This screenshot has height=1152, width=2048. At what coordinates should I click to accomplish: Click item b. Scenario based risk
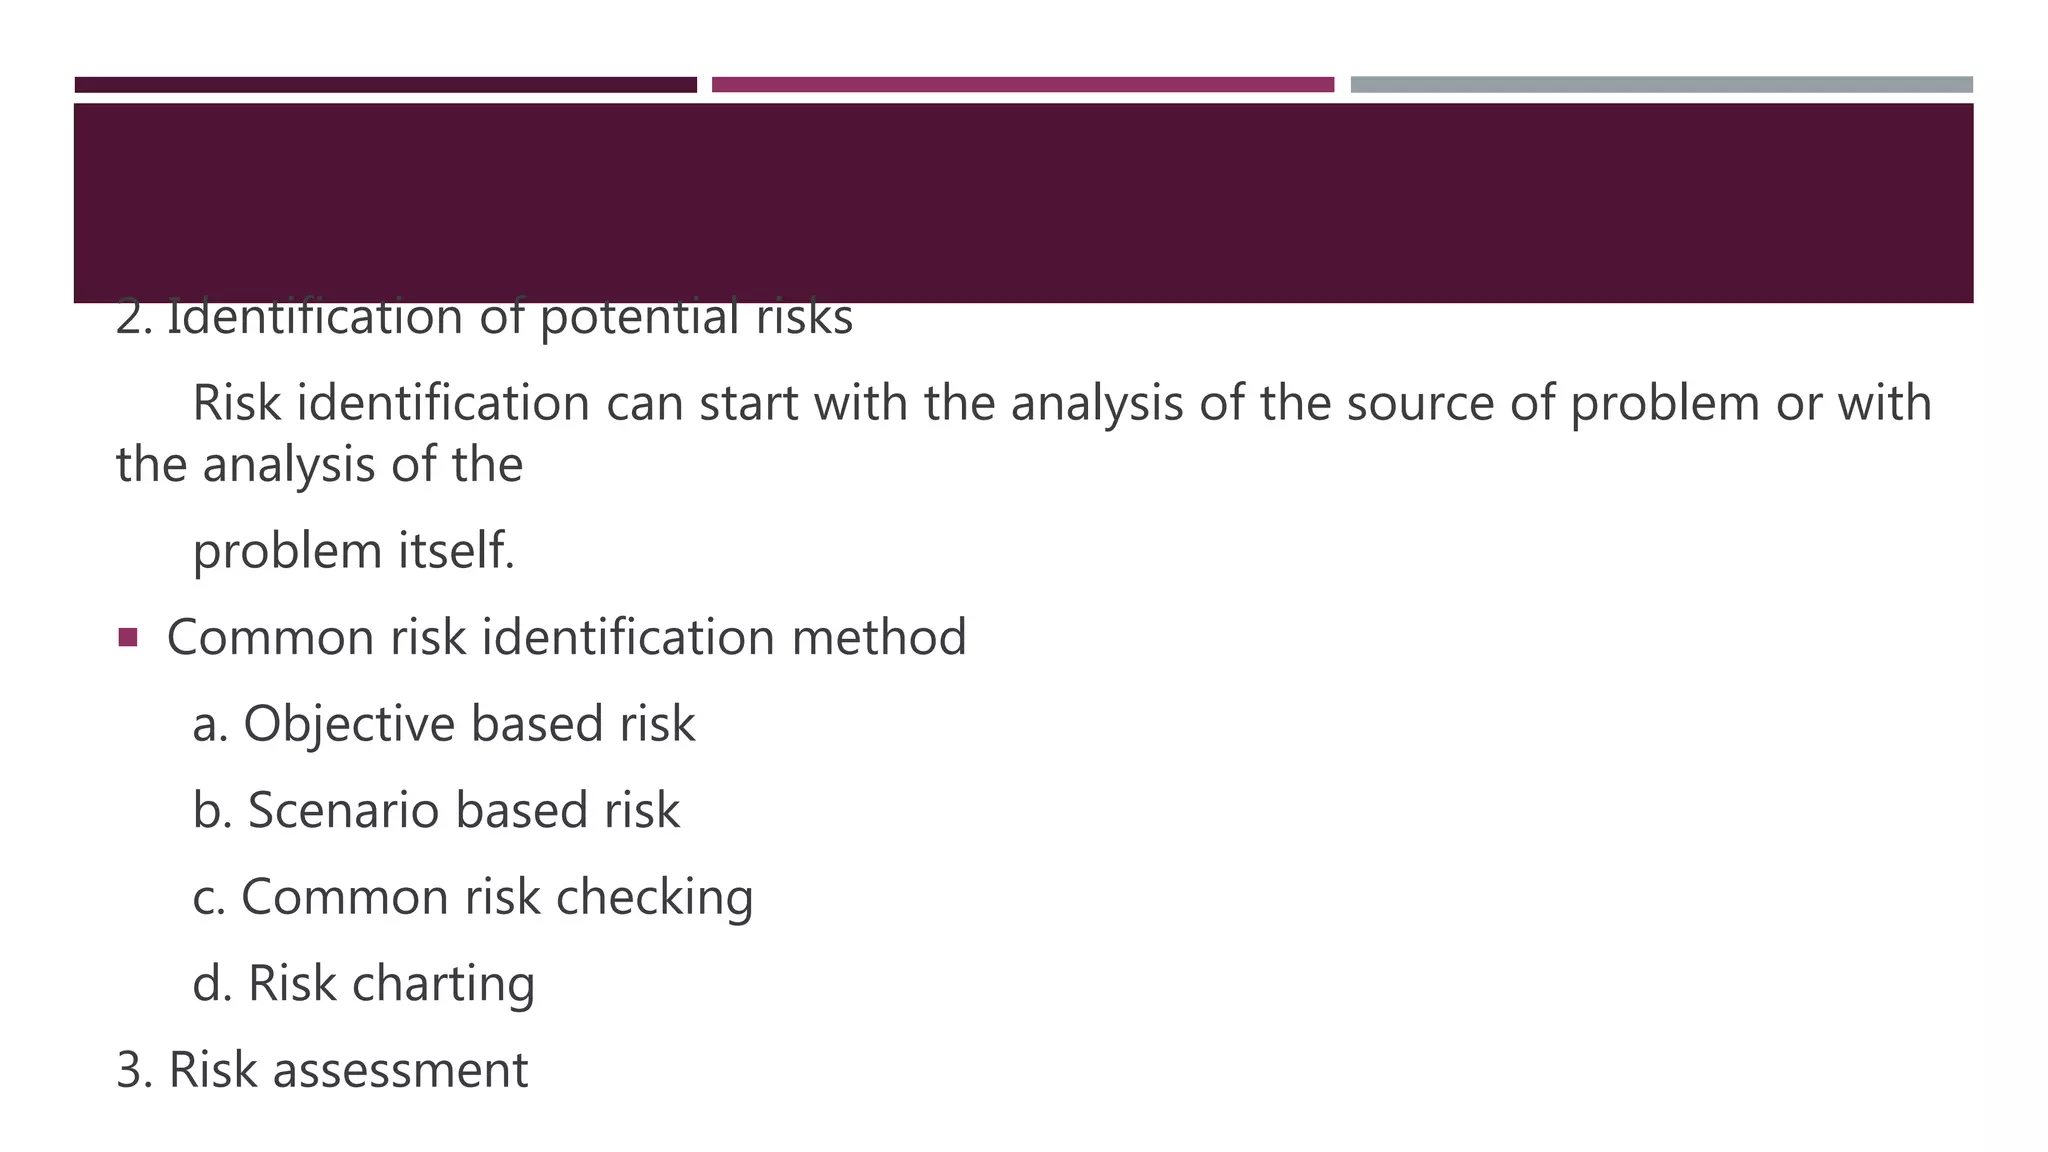[x=436, y=810]
